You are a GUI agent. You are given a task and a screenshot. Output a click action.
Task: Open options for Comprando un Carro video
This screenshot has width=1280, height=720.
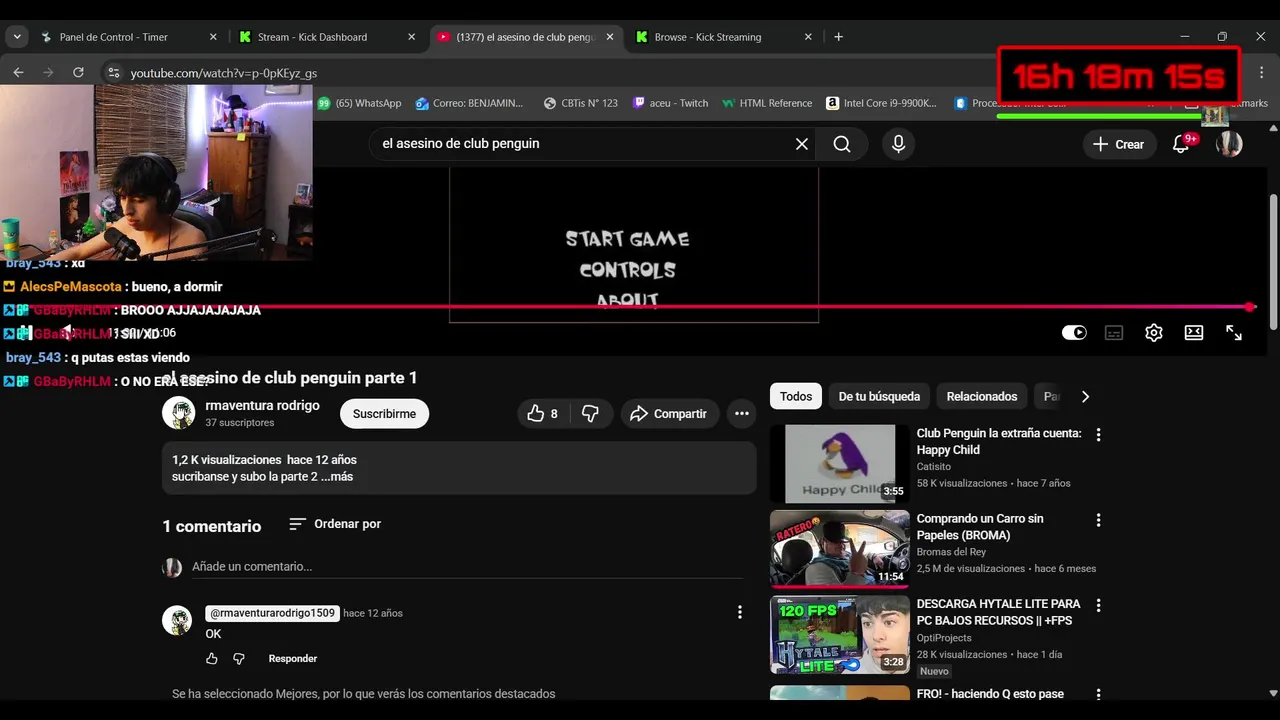[1099, 521]
